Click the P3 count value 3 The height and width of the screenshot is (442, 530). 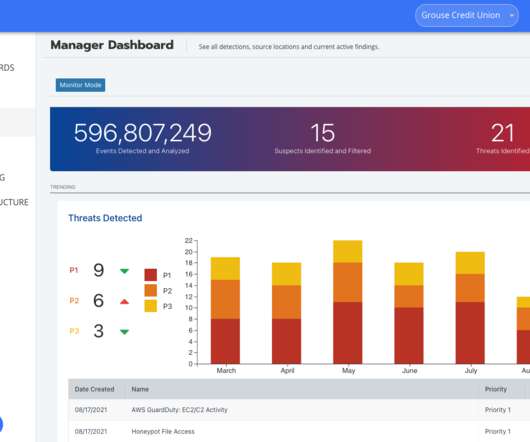pyautogui.click(x=98, y=331)
